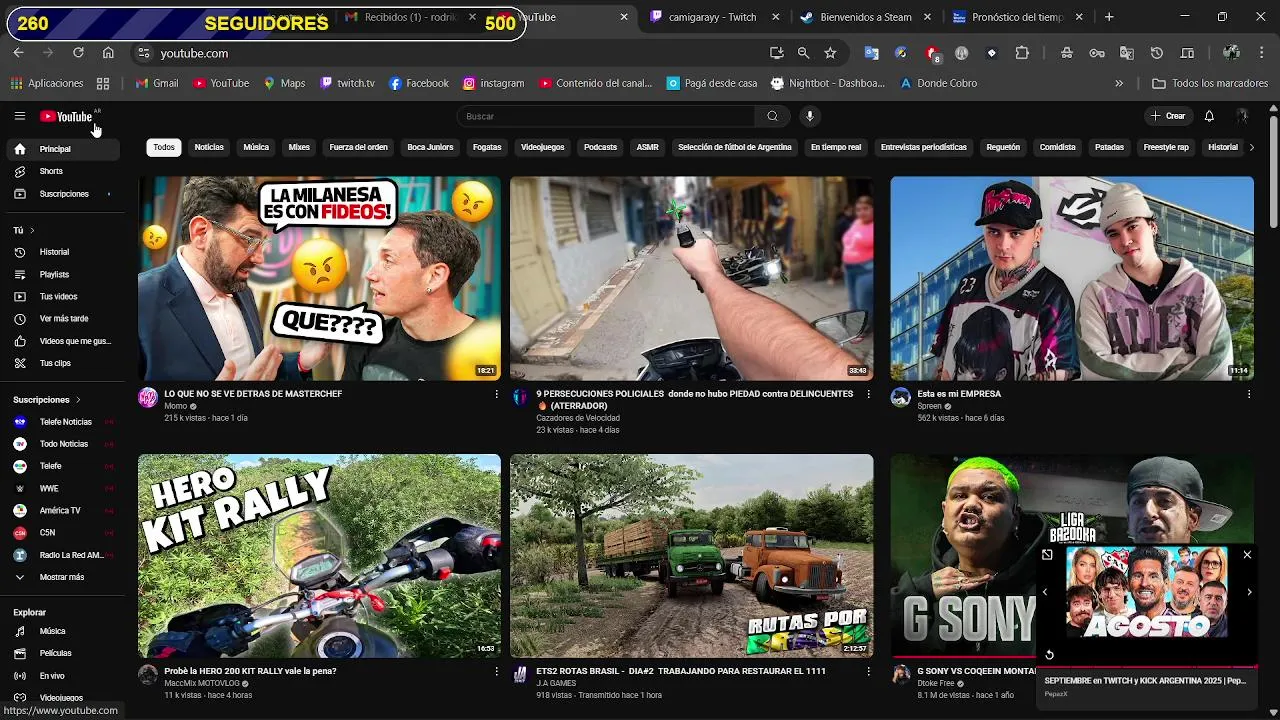
Task: Open En vivo under Explorar
Action: [63, 676]
